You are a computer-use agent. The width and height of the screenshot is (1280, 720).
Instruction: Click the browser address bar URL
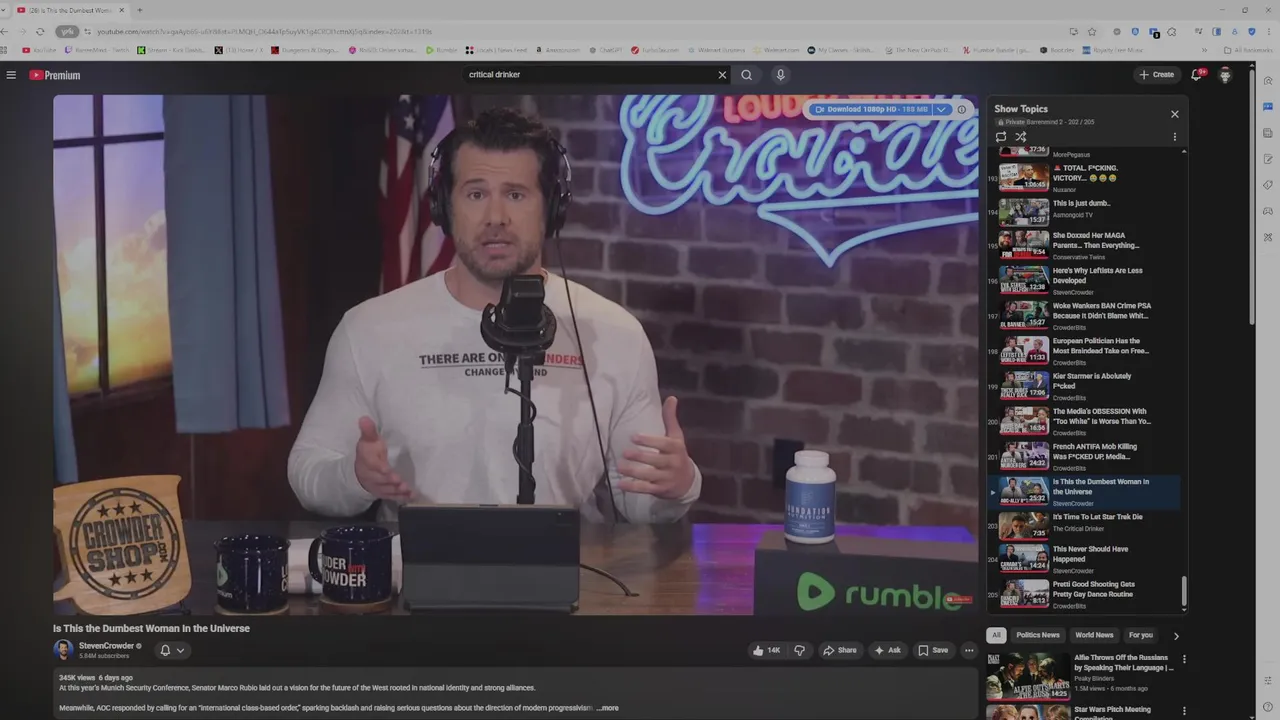tap(265, 32)
